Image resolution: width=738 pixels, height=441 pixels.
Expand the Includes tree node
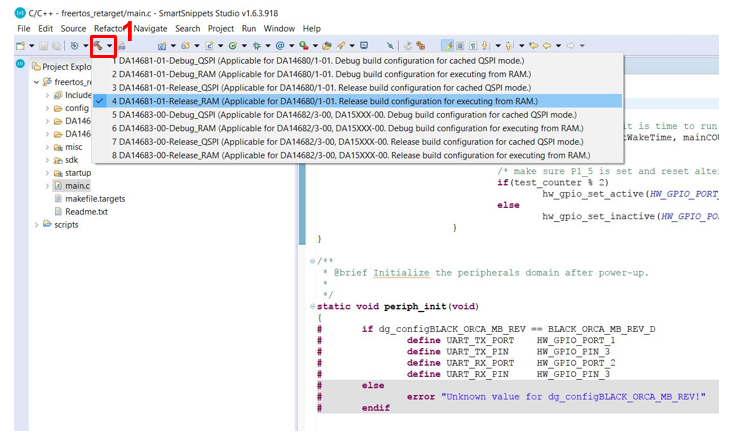tap(47, 95)
